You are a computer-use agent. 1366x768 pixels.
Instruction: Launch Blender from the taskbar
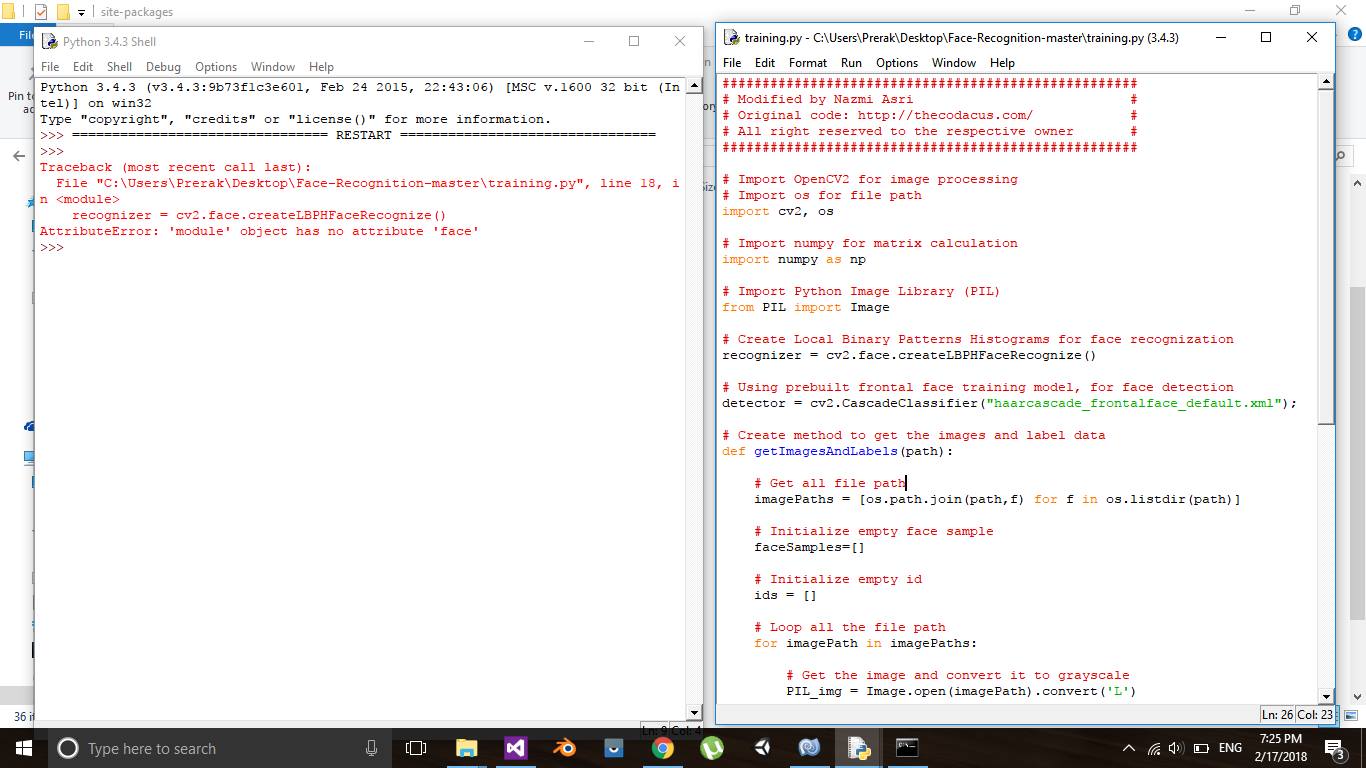pyautogui.click(x=565, y=748)
